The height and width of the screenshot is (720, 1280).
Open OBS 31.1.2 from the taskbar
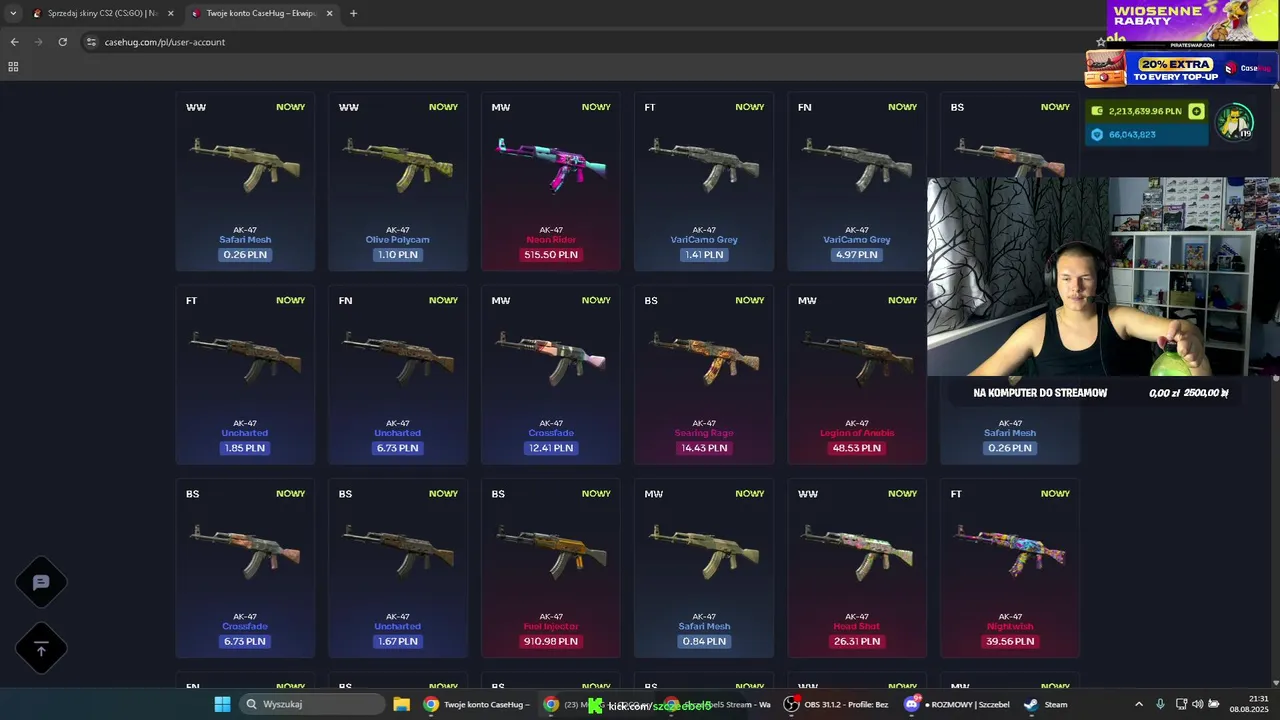click(838, 704)
